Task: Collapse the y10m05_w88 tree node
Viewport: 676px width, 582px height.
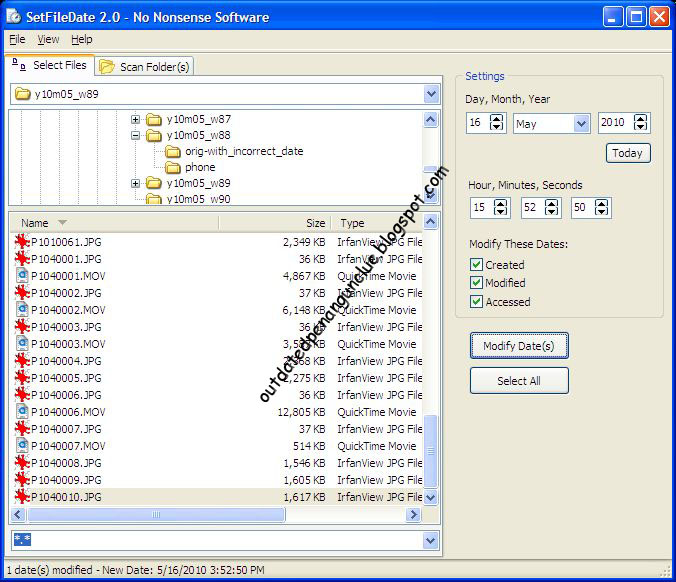Action: (135, 136)
